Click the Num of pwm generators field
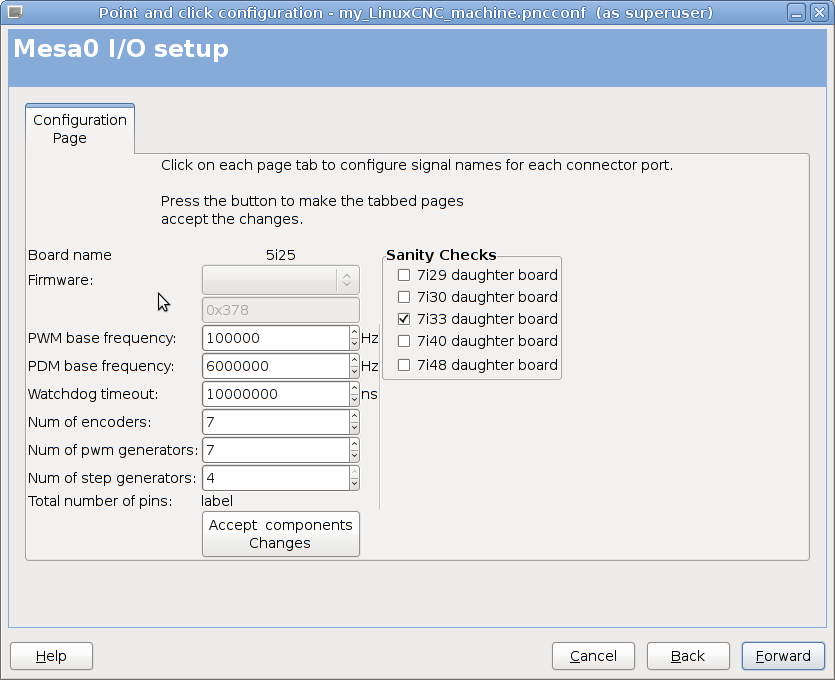Screen dimensions: 835x680 coord(276,450)
